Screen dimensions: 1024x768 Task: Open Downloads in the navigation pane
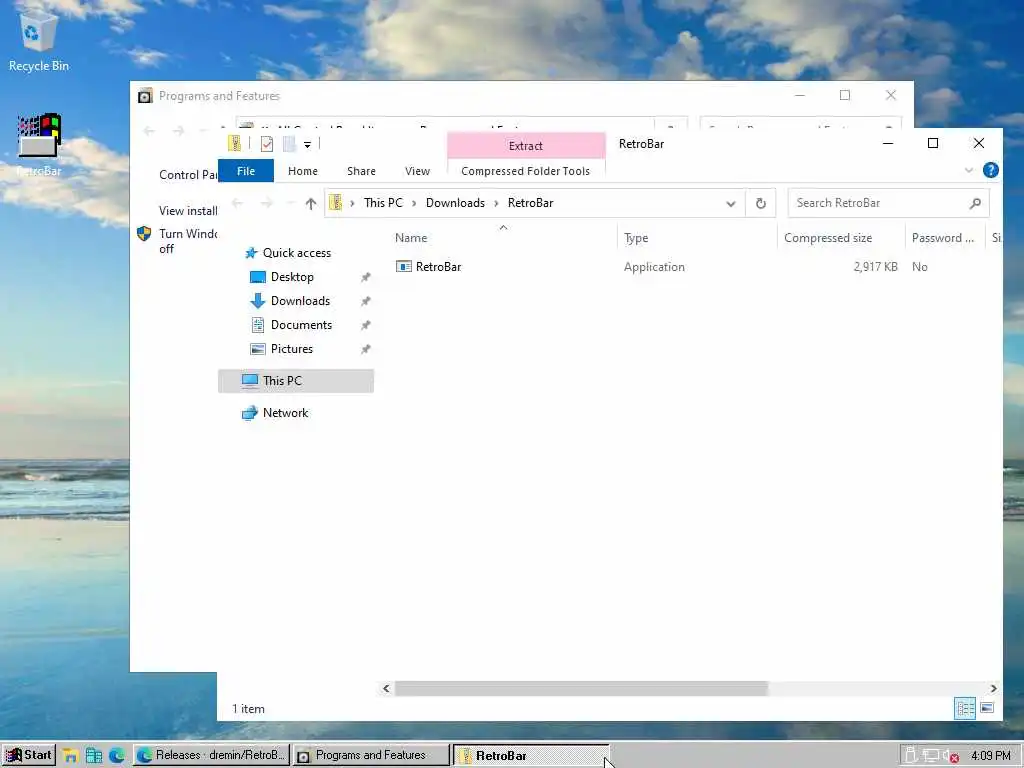[300, 301]
